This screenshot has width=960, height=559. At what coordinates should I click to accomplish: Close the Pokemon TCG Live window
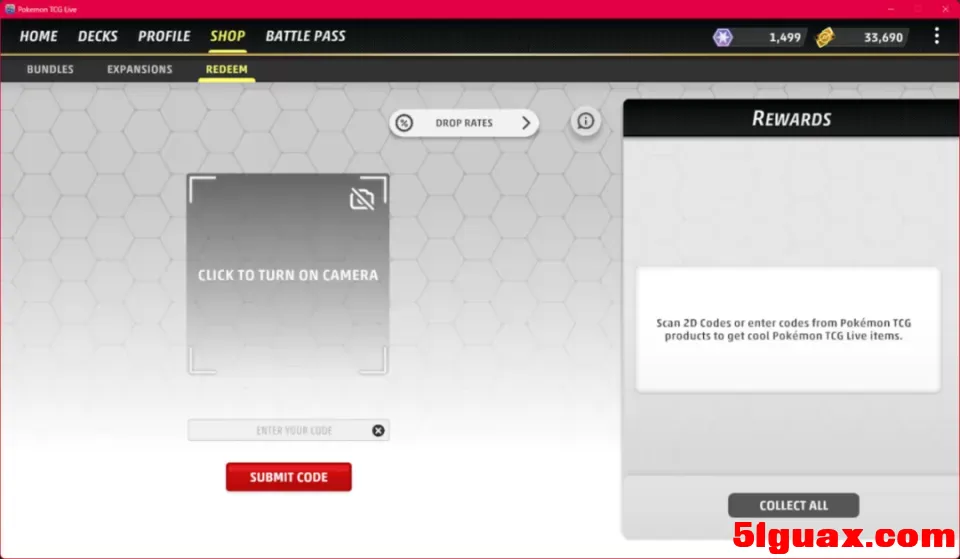pyautogui.click(x=945, y=9)
